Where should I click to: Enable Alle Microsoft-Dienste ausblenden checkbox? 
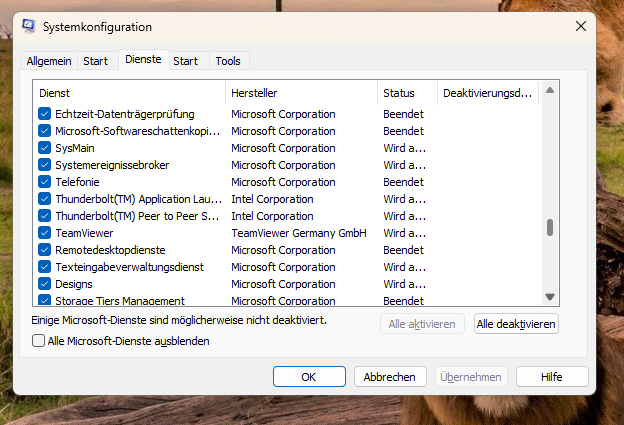point(39,341)
